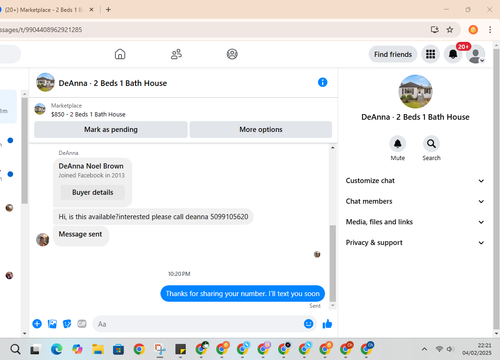Click the "Hi, is this available?" message

(153, 217)
